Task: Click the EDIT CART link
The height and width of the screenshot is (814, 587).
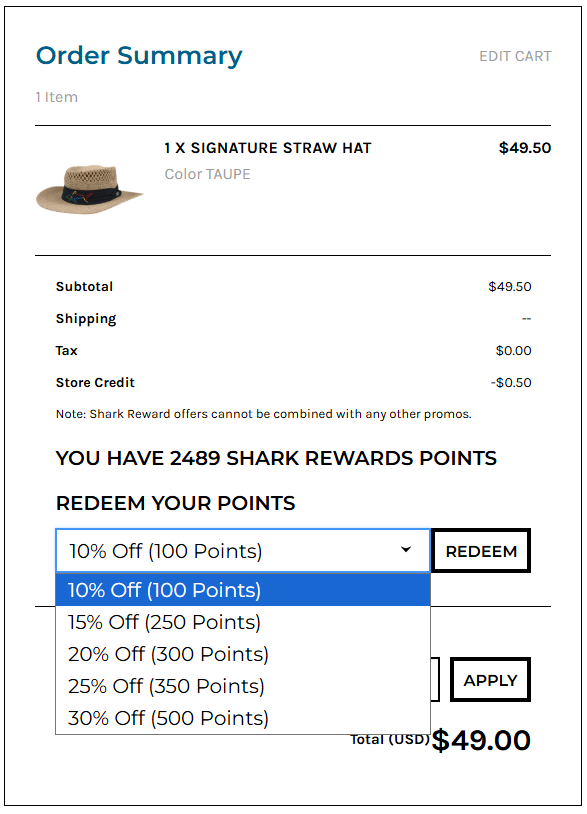Action: tap(515, 56)
